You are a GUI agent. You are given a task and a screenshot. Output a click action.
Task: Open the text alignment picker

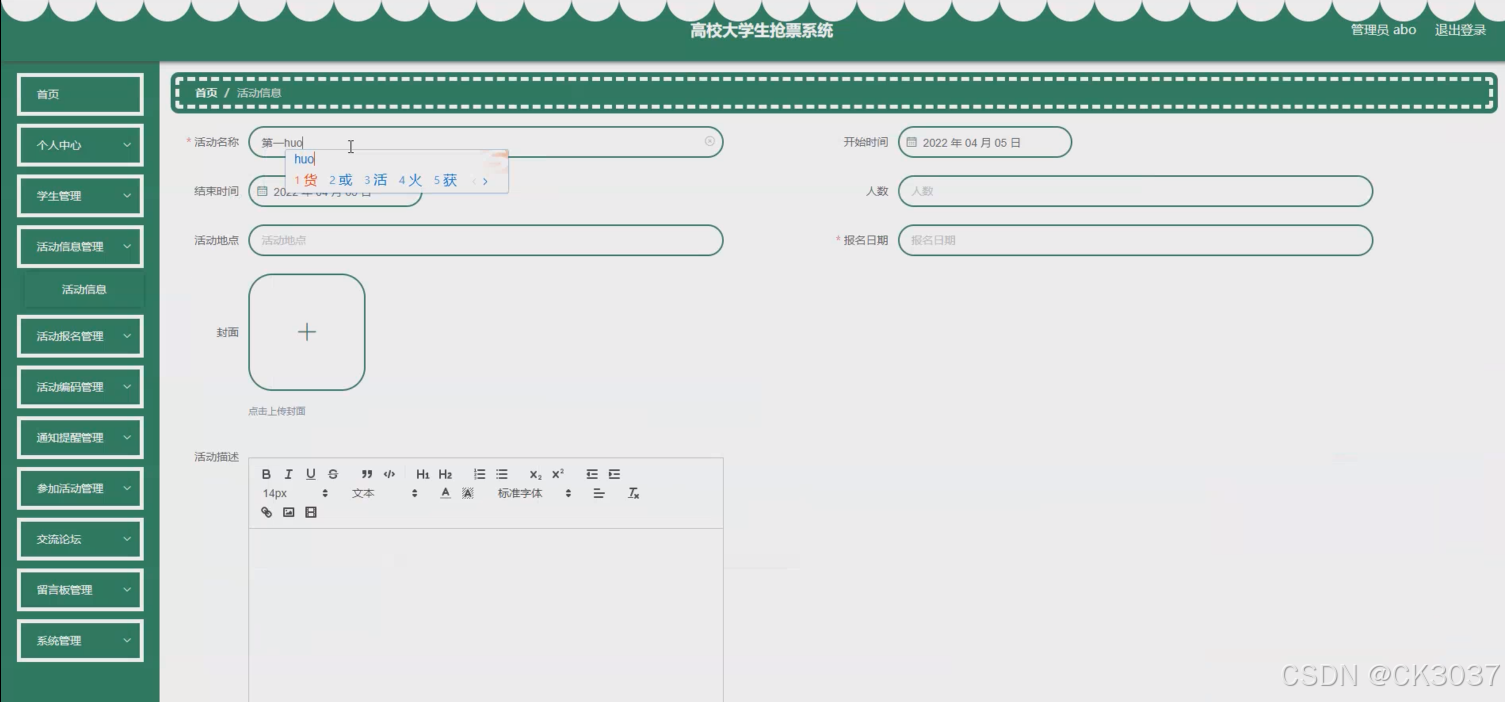(599, 493)
